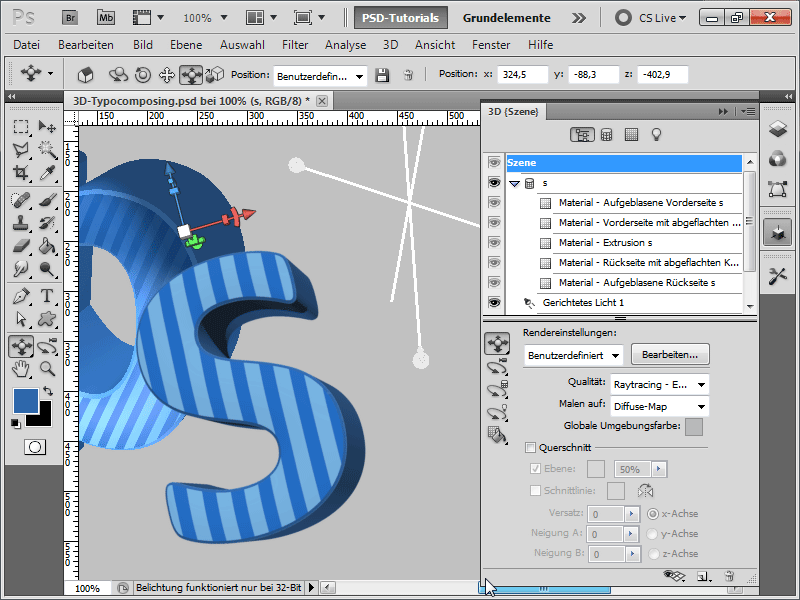800x600 pixels.
Task: Toggle visibility of Material - Aufgeblasene Vorderseite s
Action: 494,203
